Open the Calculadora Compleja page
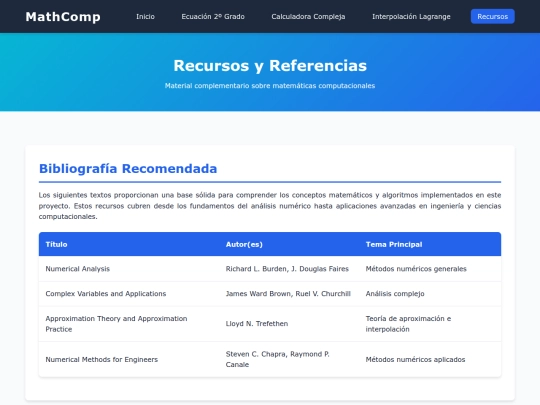Image resolution: width=540 pixels, height=405 pixels. [x=308, y=17]
